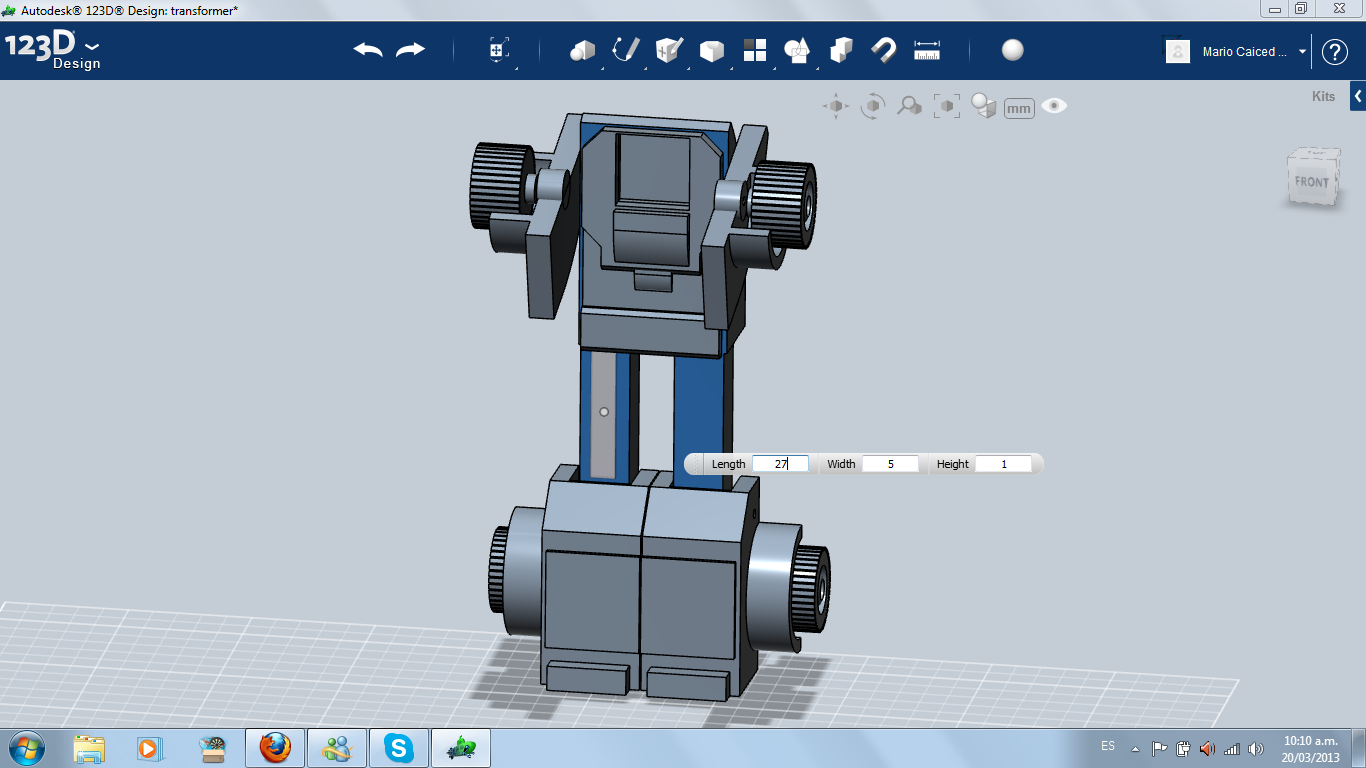
Task: Click the Width input field
Action: [890, 464]
